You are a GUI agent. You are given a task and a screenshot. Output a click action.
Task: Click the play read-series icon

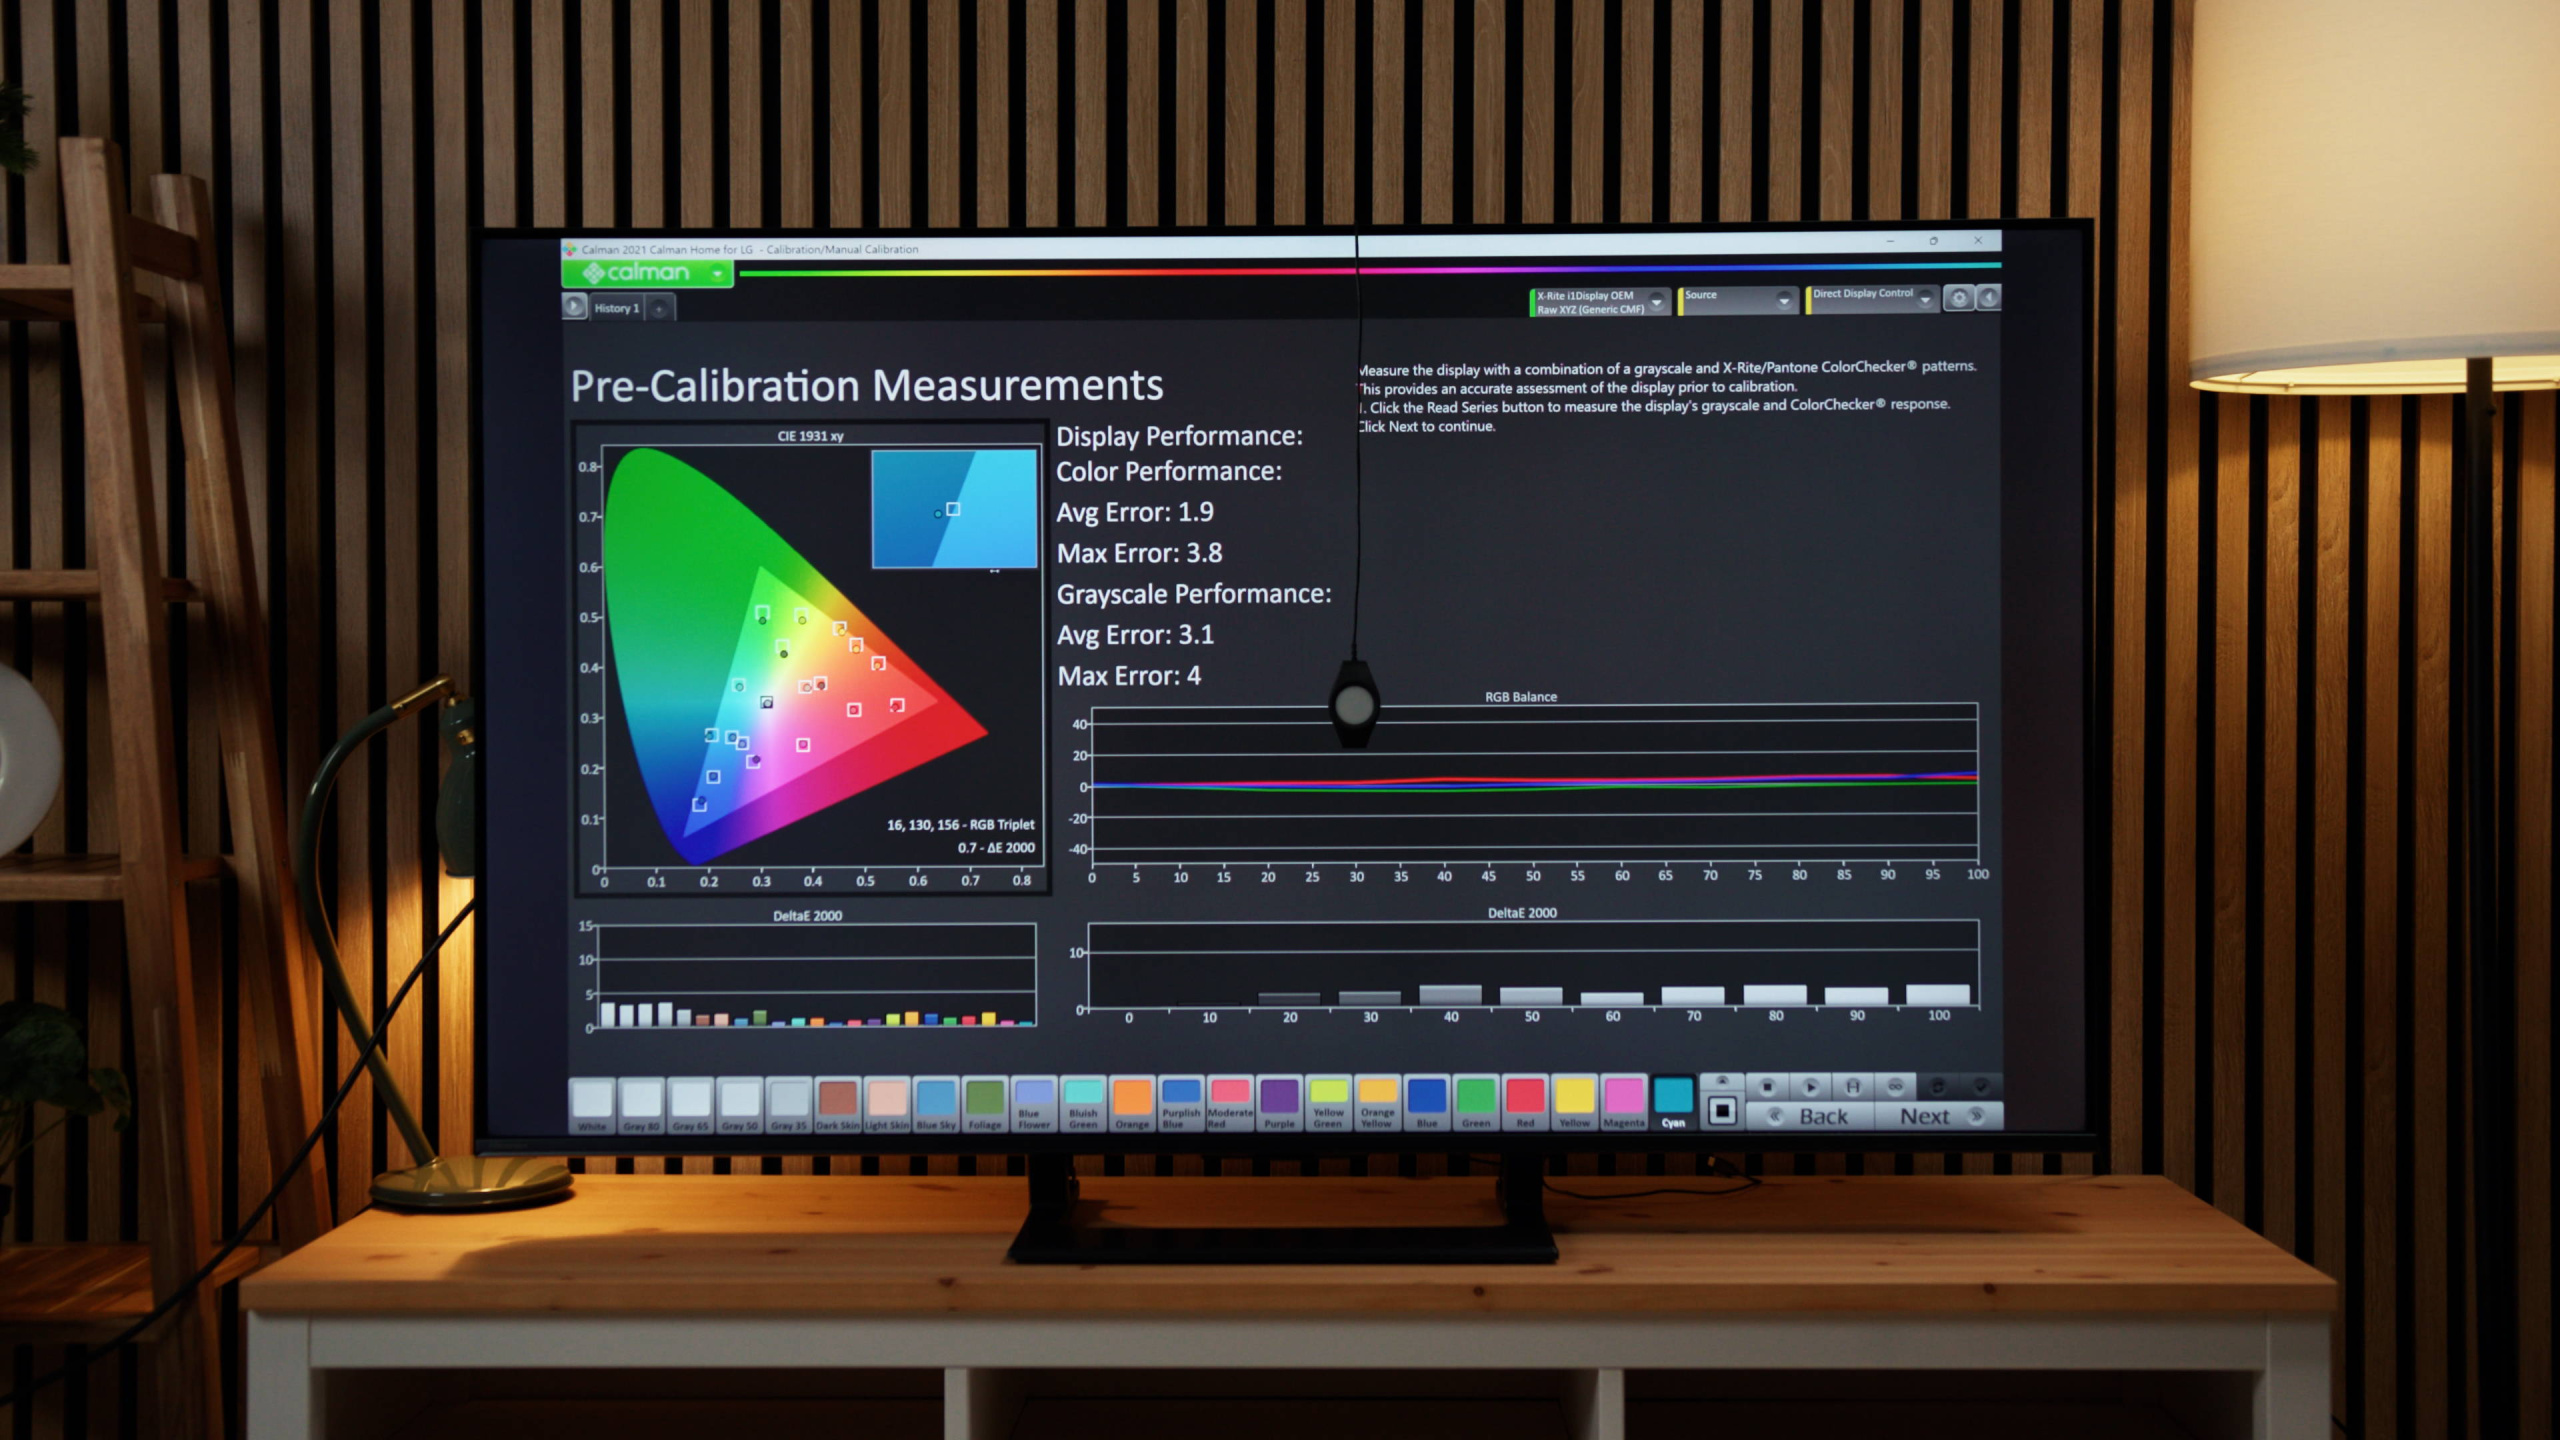1810,1086
